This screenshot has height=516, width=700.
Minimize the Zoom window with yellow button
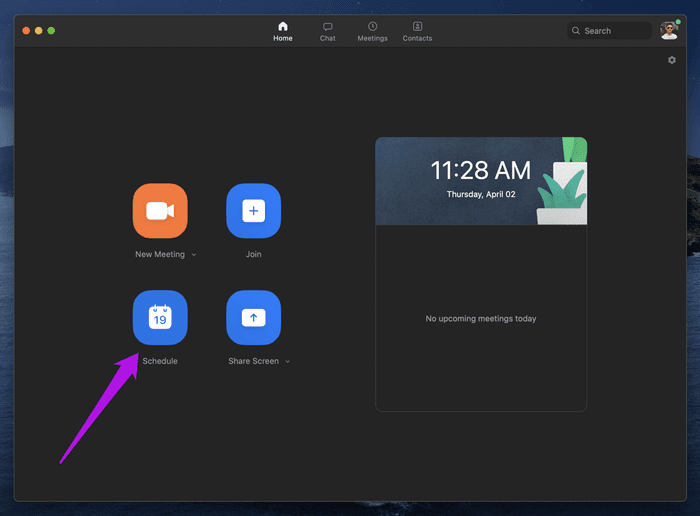(38, 30)
